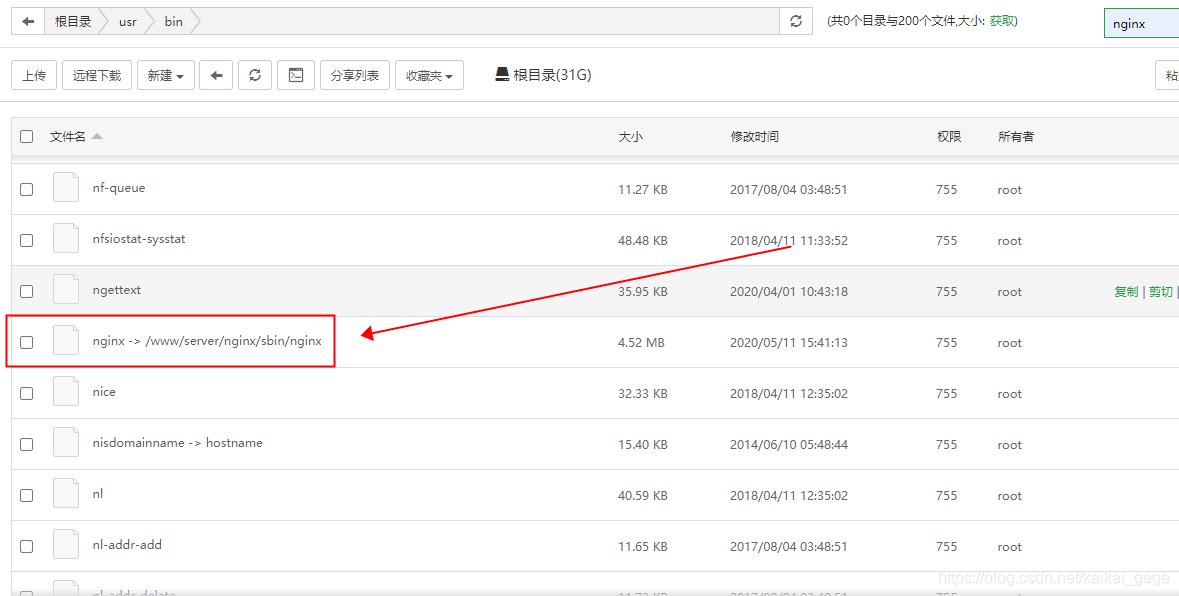Viewport: 1179px width, 596px height.
Task: Click date 2014/06/10 05:48:44
Action: [x=789, y=445]
